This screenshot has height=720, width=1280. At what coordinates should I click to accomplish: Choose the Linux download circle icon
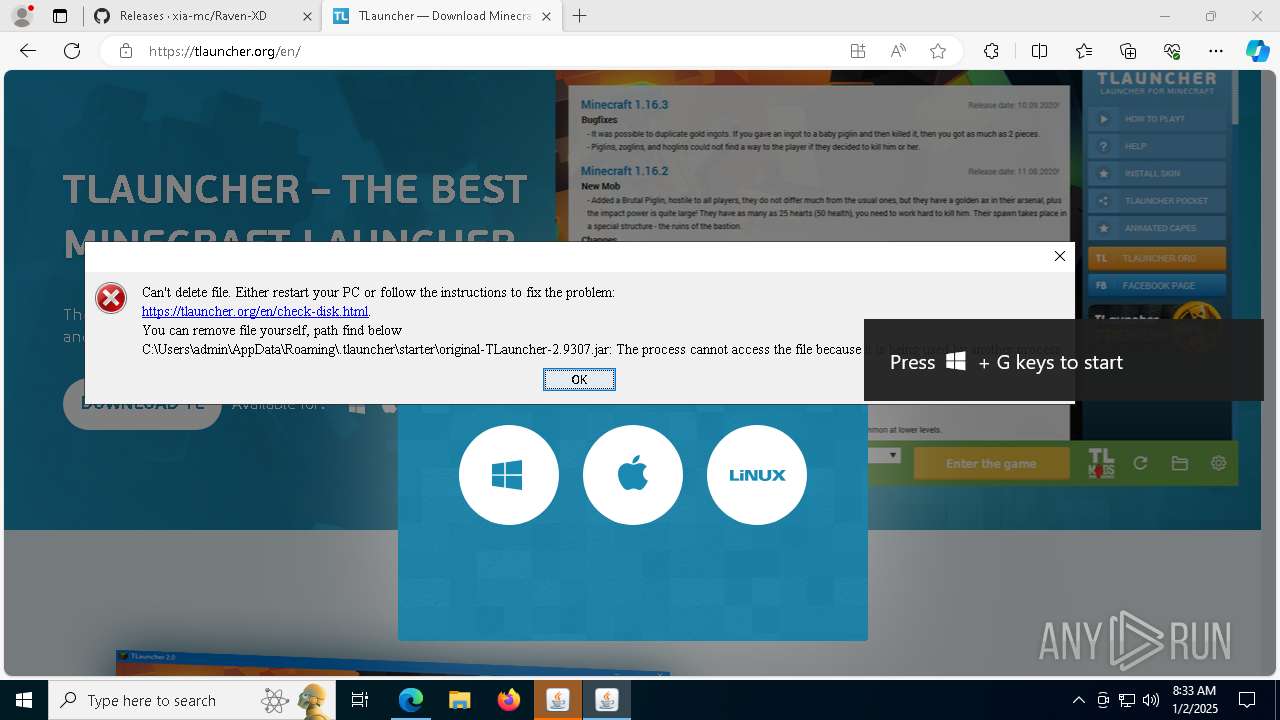[x=756, y=475]
